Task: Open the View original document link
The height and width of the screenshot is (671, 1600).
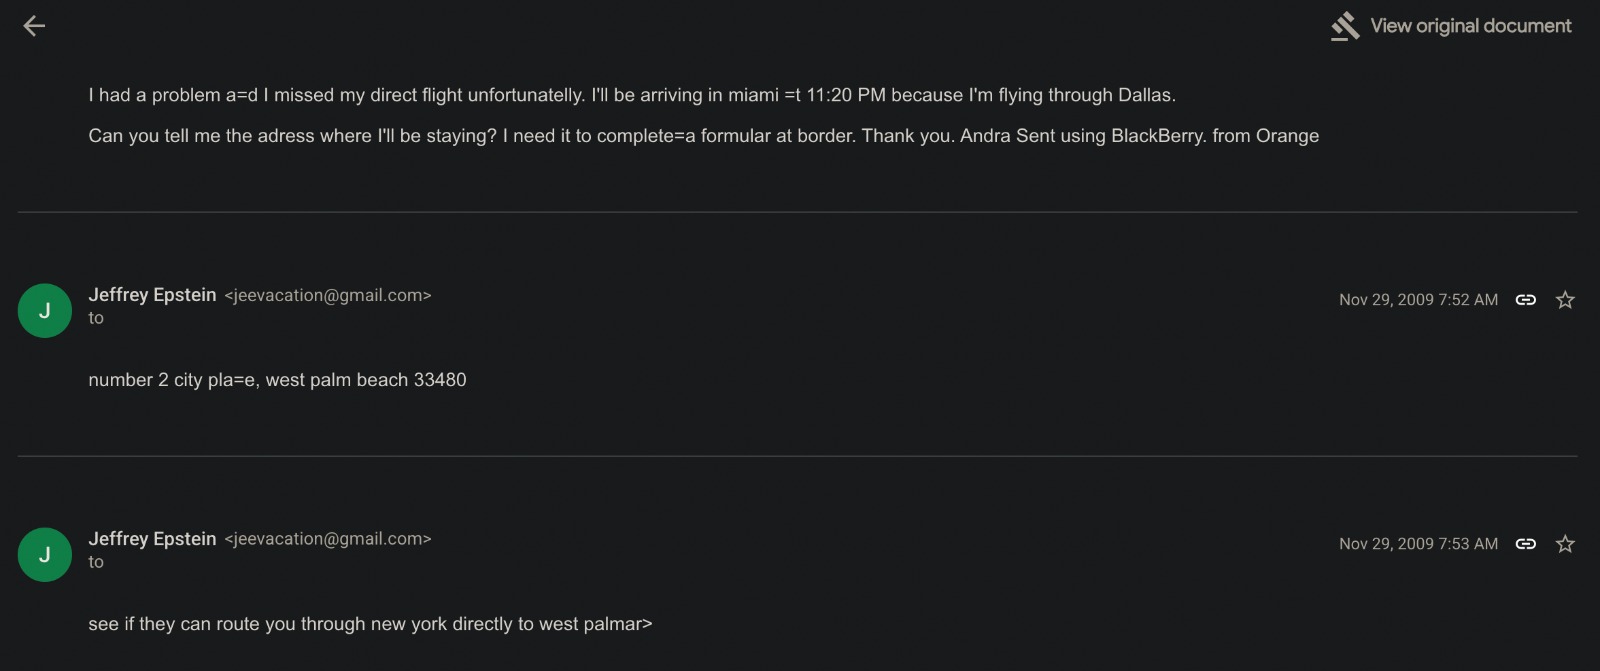Action: point(1470,26)
